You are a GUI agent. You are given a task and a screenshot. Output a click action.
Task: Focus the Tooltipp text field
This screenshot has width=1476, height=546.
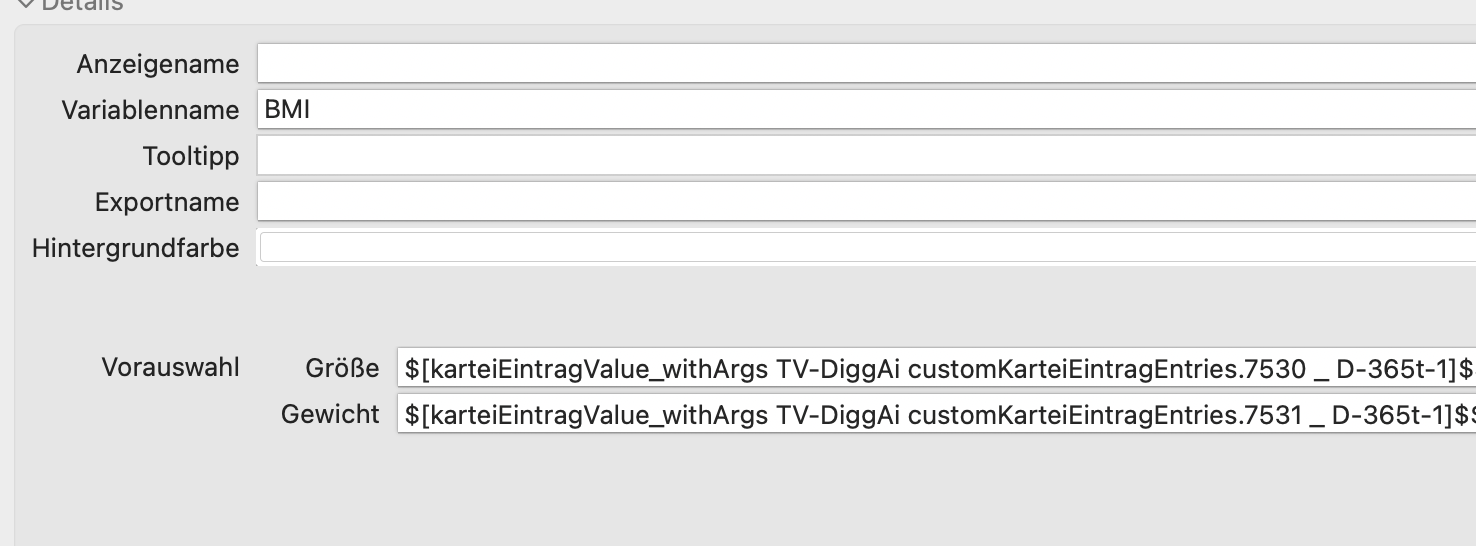point(866,156)
